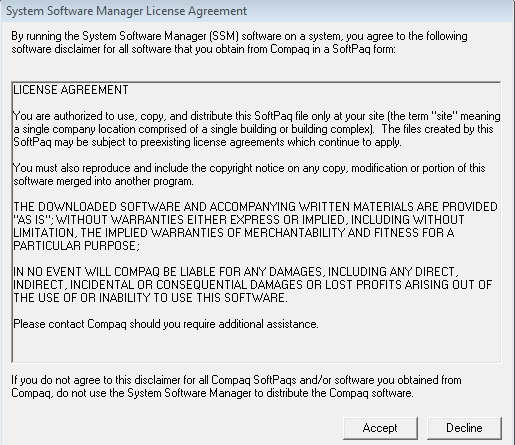Click the LICENSE AGREEMENT heading in text box
Viewport: 515px width, 445px height.
[71, 90]
